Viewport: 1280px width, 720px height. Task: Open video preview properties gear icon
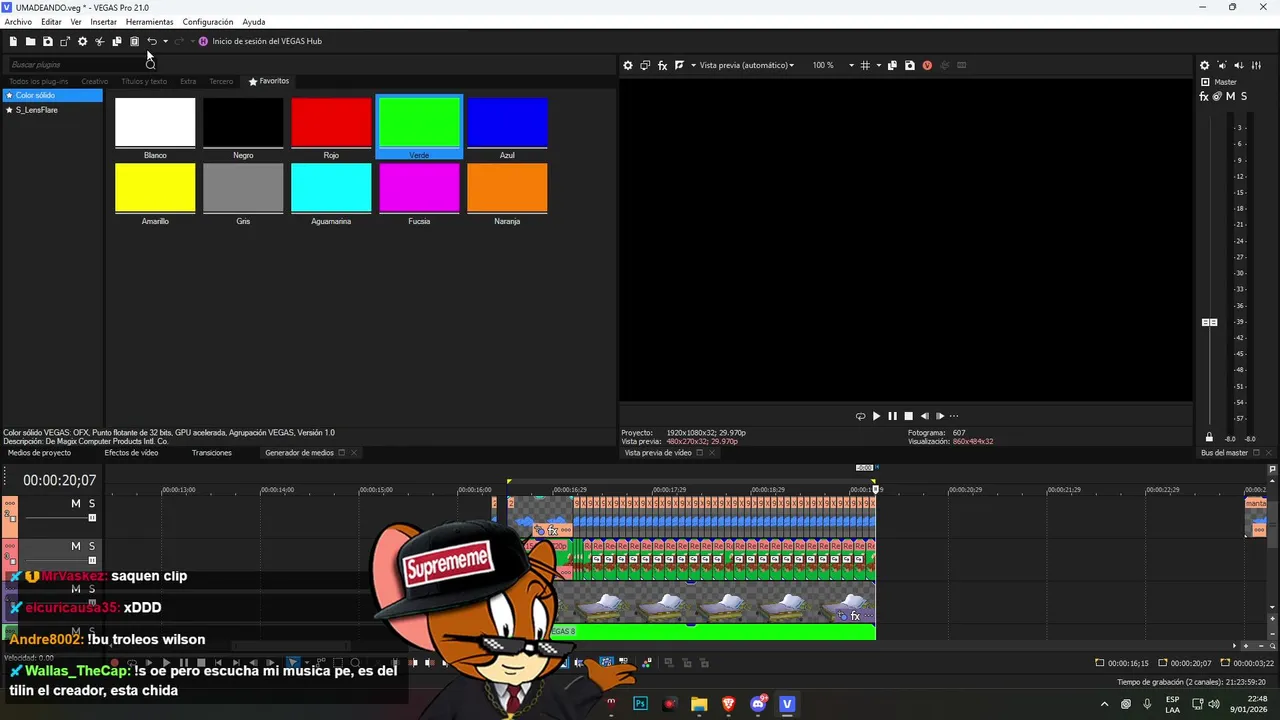pyautogui.click(x=628, y=65)
